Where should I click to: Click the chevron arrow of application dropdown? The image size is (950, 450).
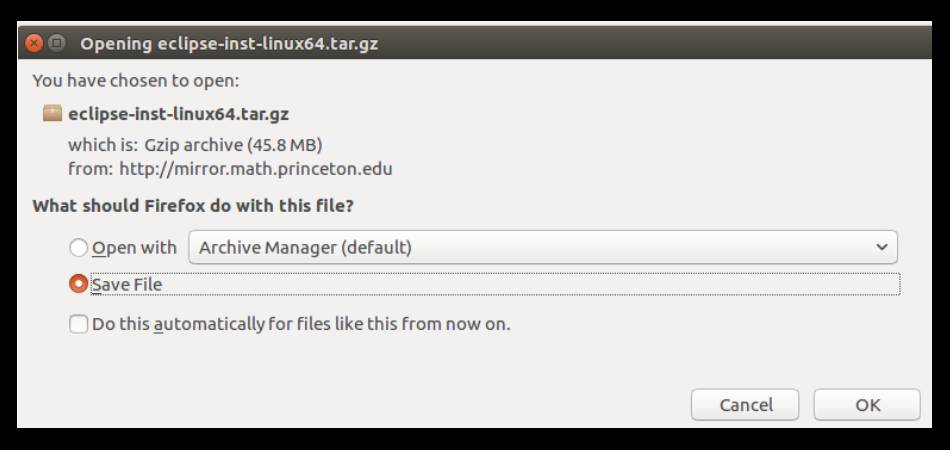pyautogui.click(x=882, y=247)
